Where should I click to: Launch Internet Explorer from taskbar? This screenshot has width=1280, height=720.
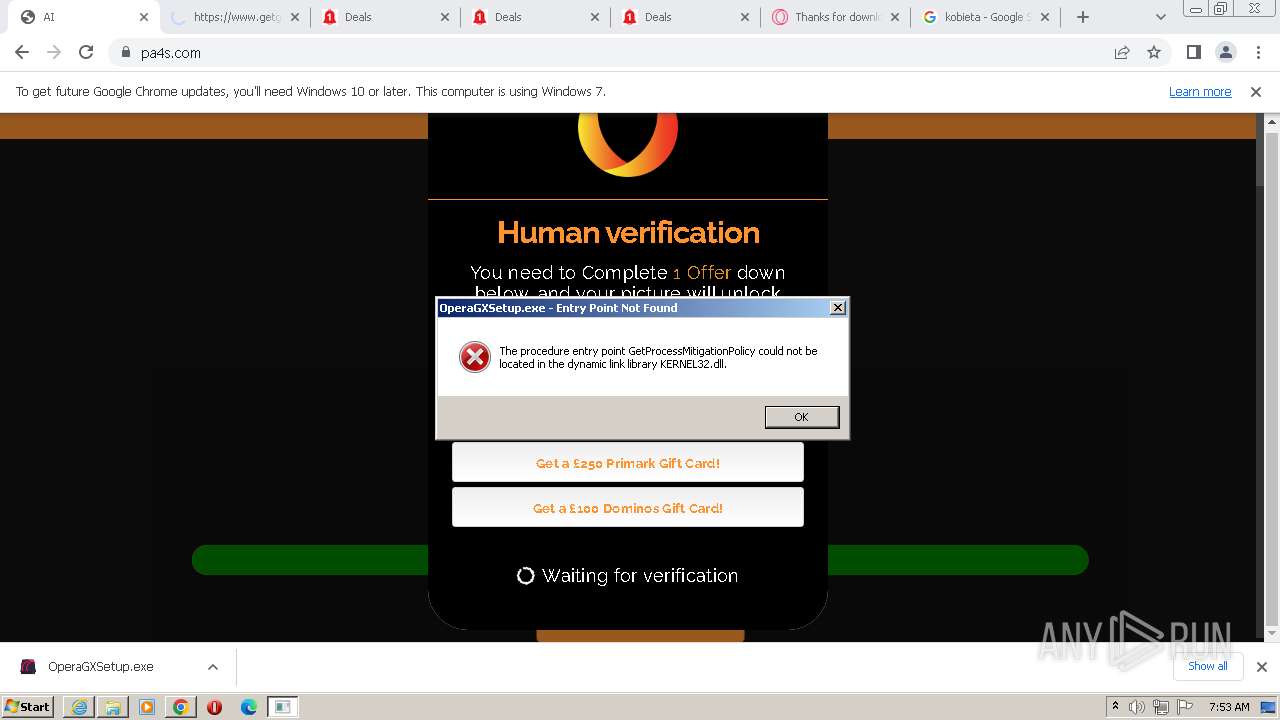(x=79, y=707)
